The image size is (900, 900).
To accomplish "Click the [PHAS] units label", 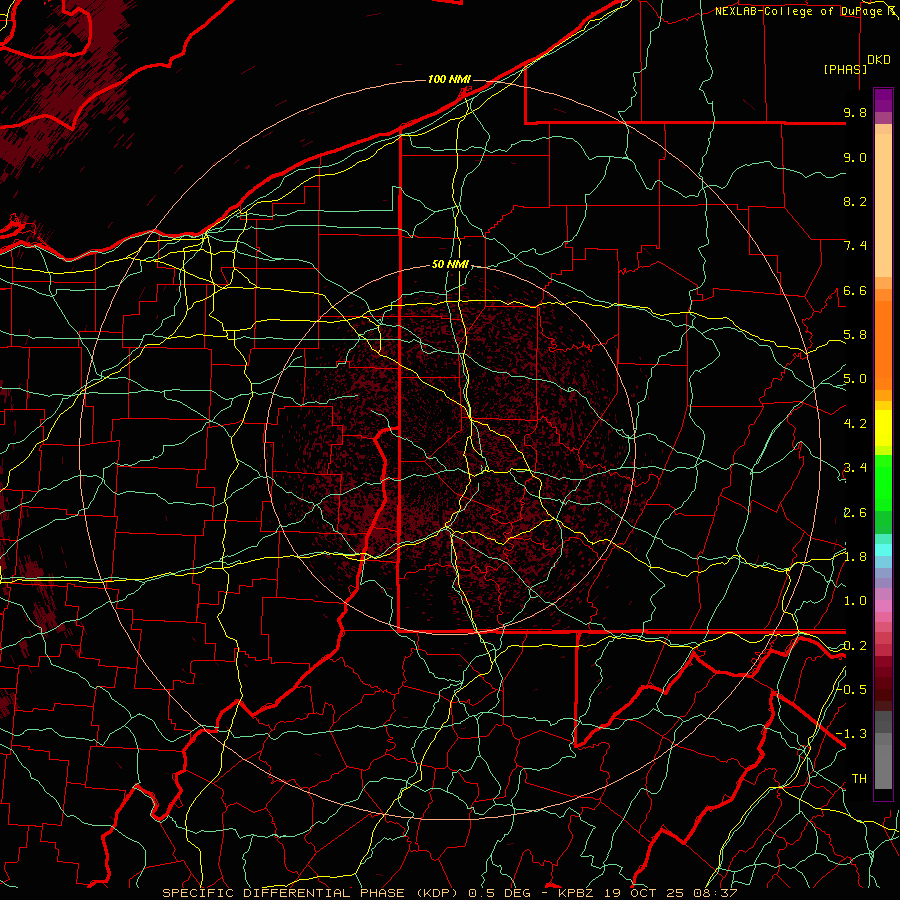I will pyautogui.click(x=845, y=69).
